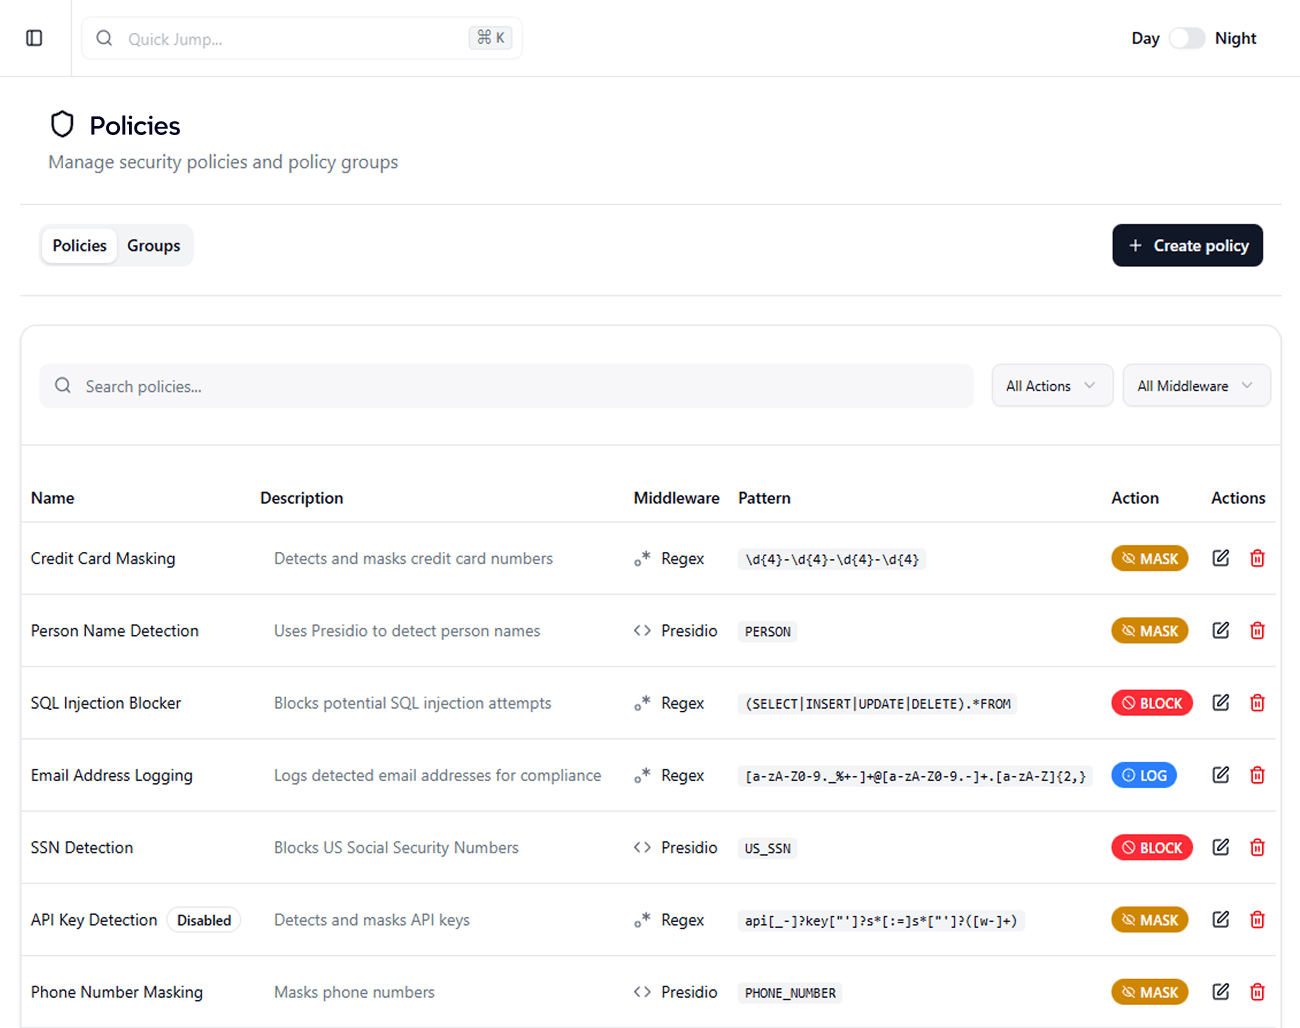Delete the Credit Card Masking policy

pos(1257,558)
